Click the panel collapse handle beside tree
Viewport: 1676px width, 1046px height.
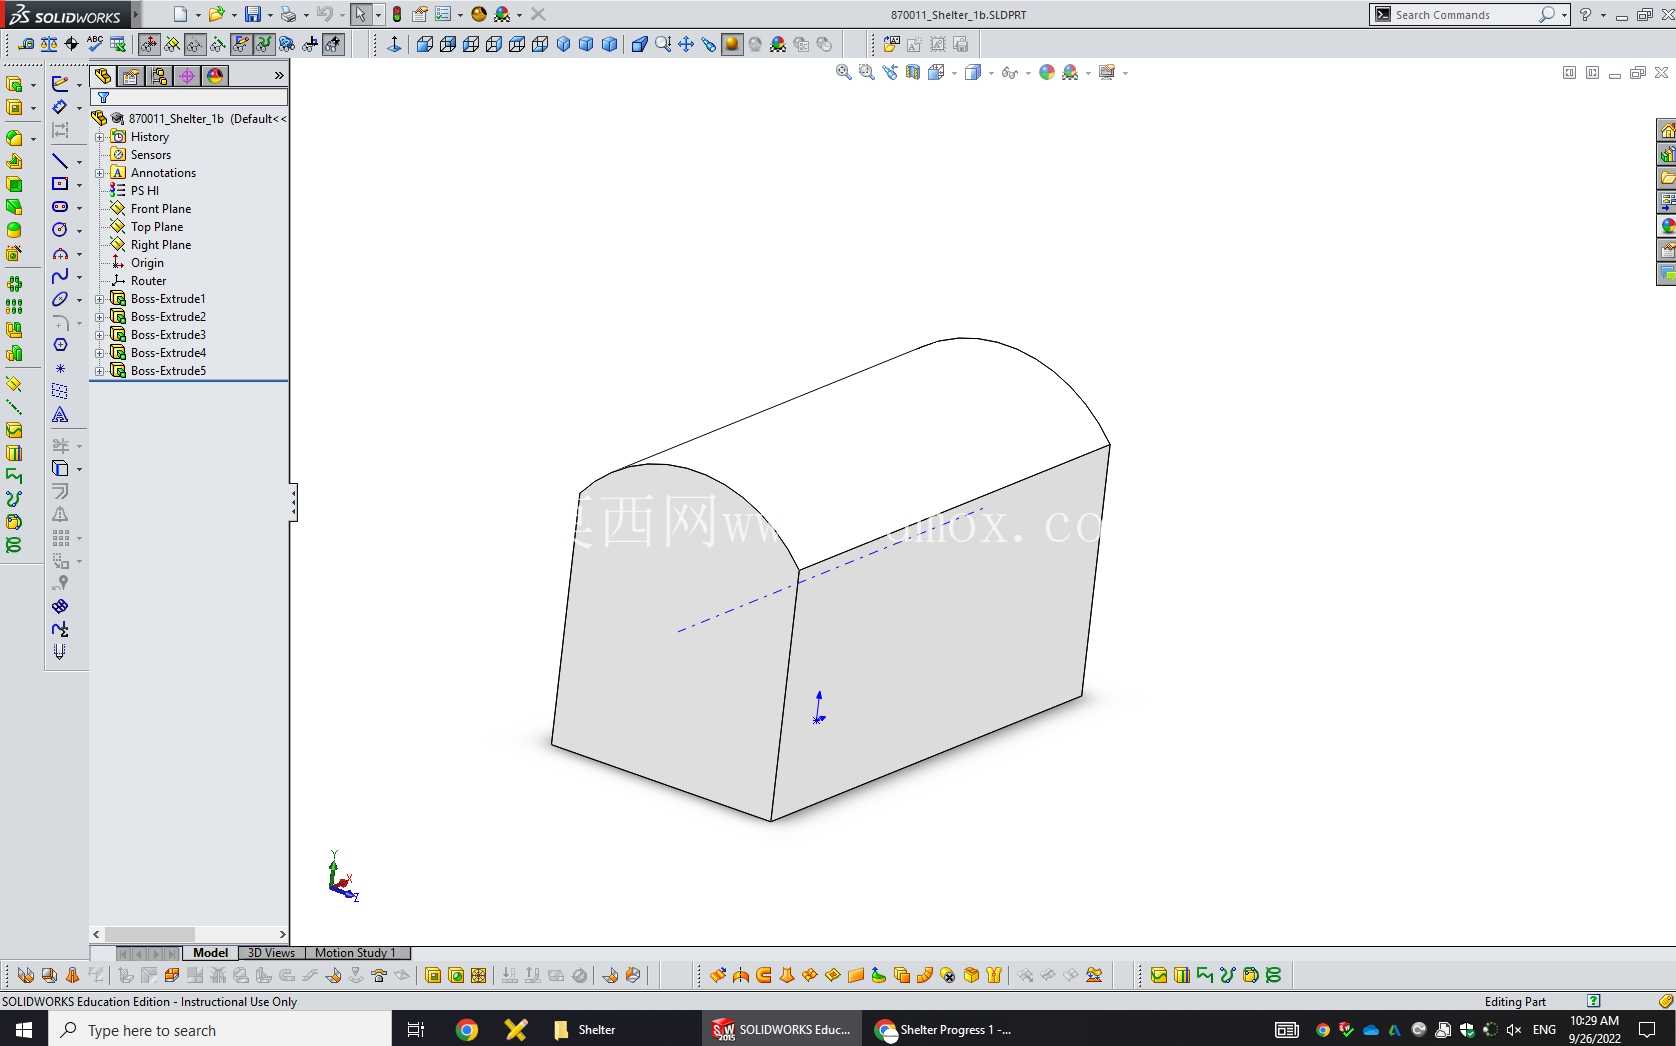tap(293, 502)
